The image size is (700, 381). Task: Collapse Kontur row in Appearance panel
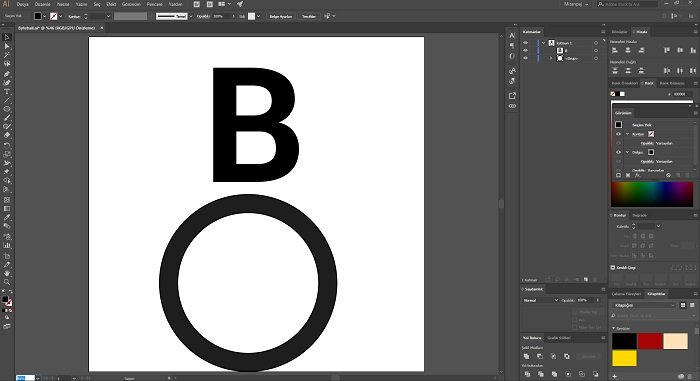(627, 134)
